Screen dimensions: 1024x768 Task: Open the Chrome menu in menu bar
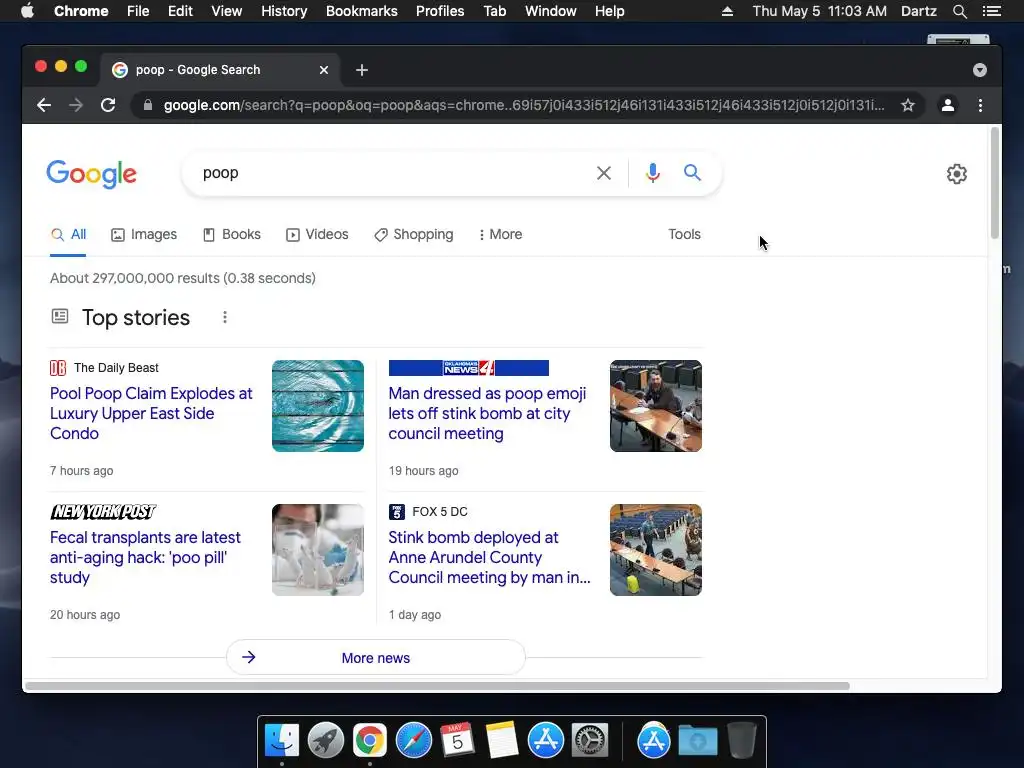click(81, 11)
